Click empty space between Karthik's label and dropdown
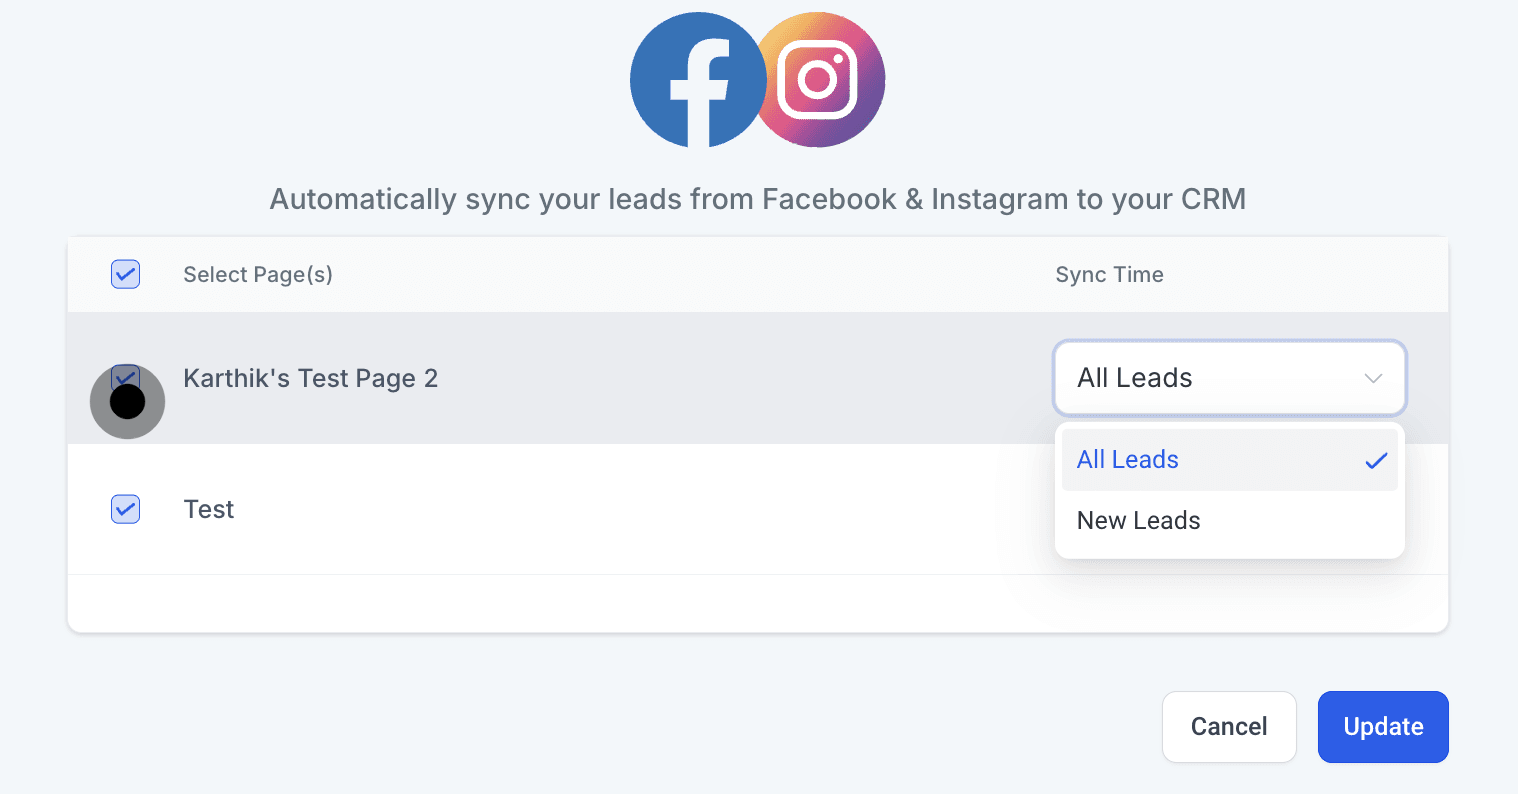Image resolution: width=1518 pixels, height=794 pixels. point(740,378)
